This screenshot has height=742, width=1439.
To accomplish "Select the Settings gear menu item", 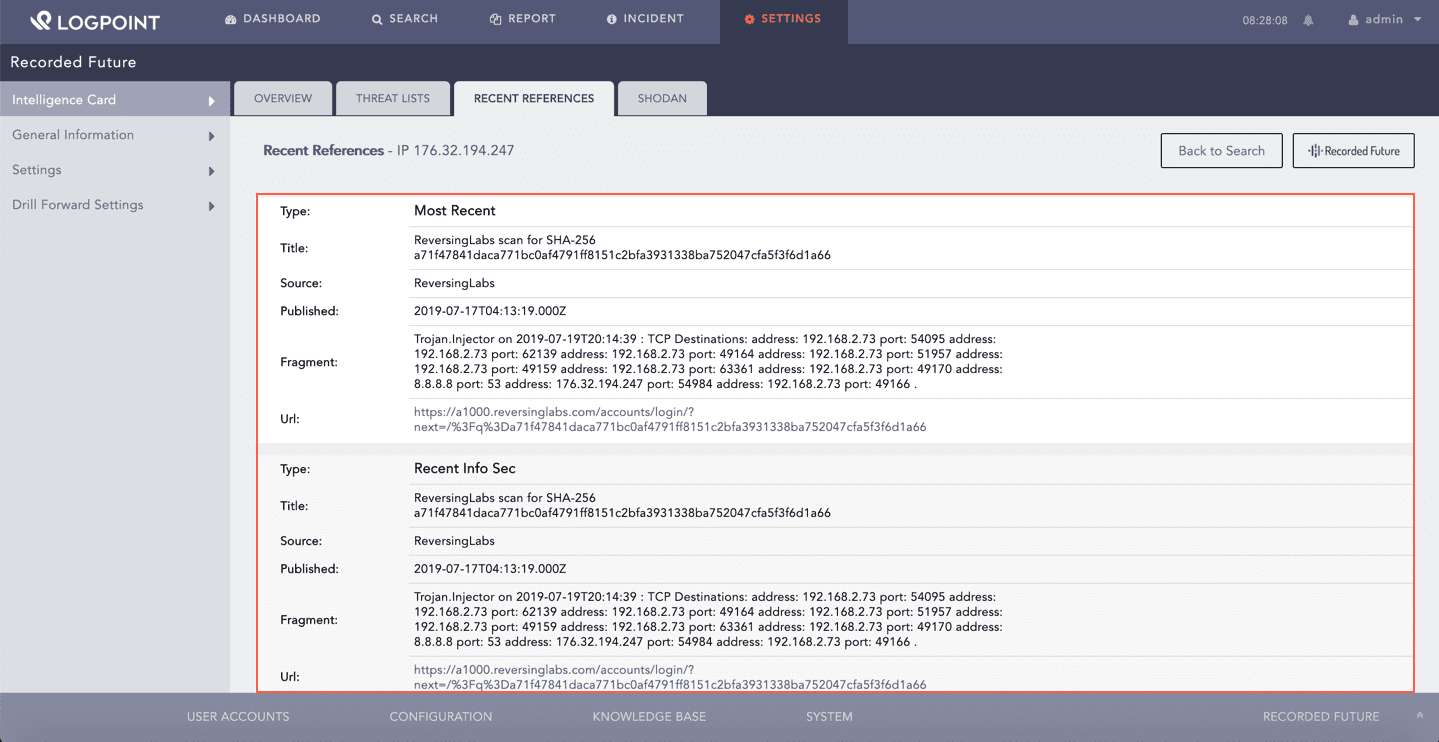I will (x=783, y=19).
